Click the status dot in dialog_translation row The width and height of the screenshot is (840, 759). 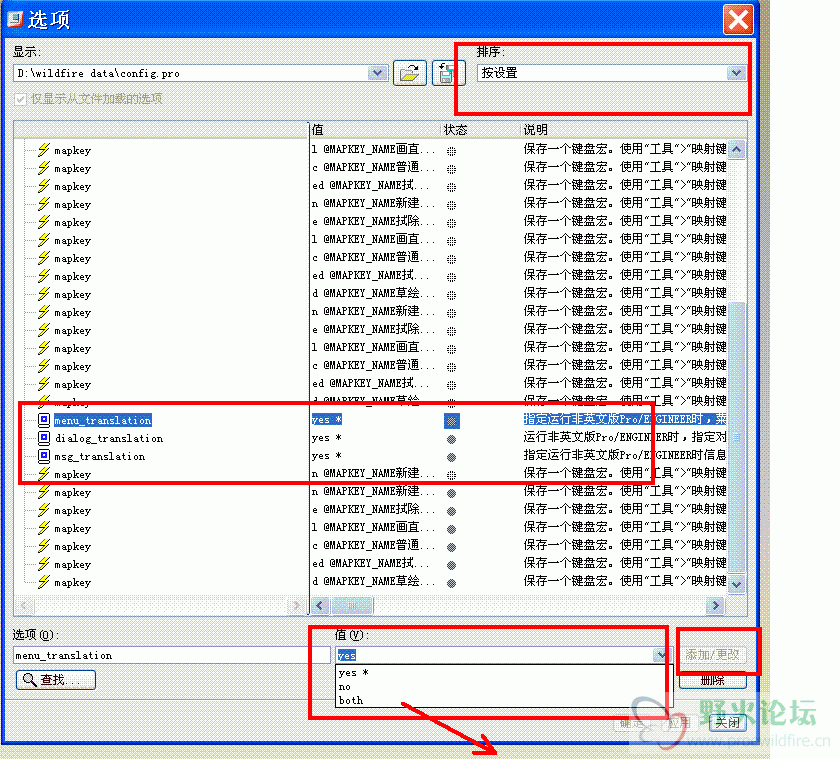click(x=452, y=439)
